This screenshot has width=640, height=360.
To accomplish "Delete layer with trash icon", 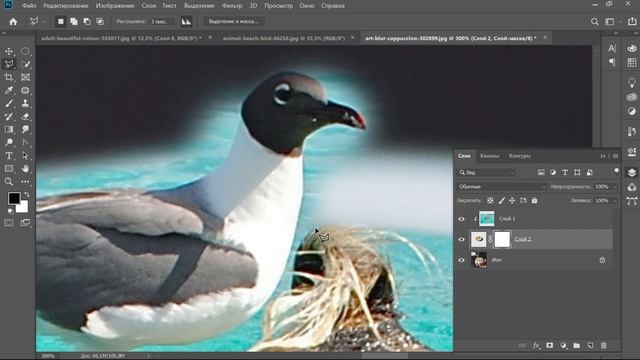I will pyautogui.click(x=604, y=345).
